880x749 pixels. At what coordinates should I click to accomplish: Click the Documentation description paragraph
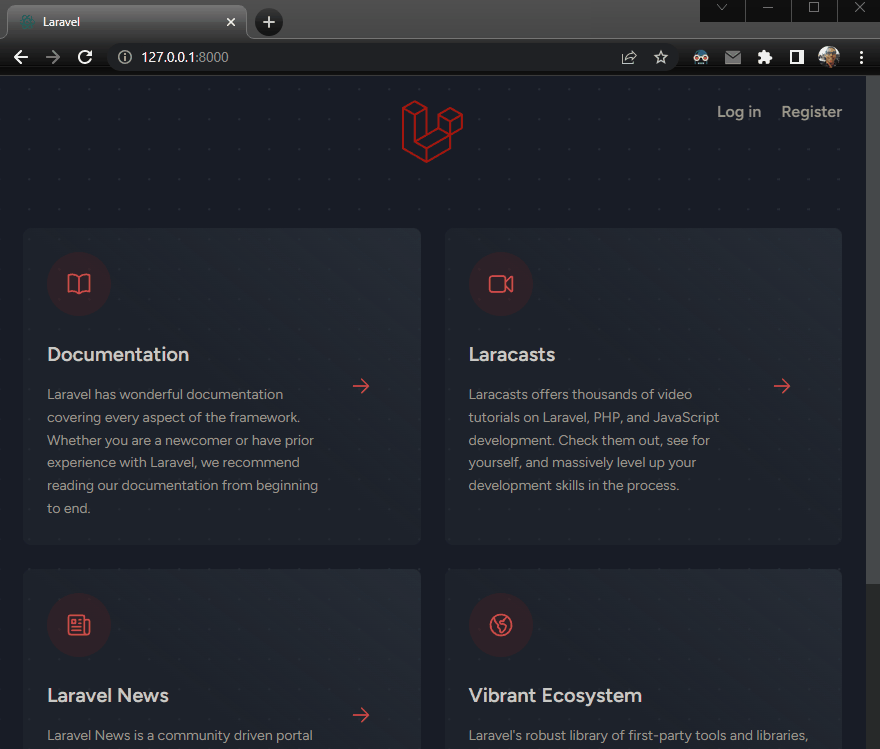(x=182, y=451)
